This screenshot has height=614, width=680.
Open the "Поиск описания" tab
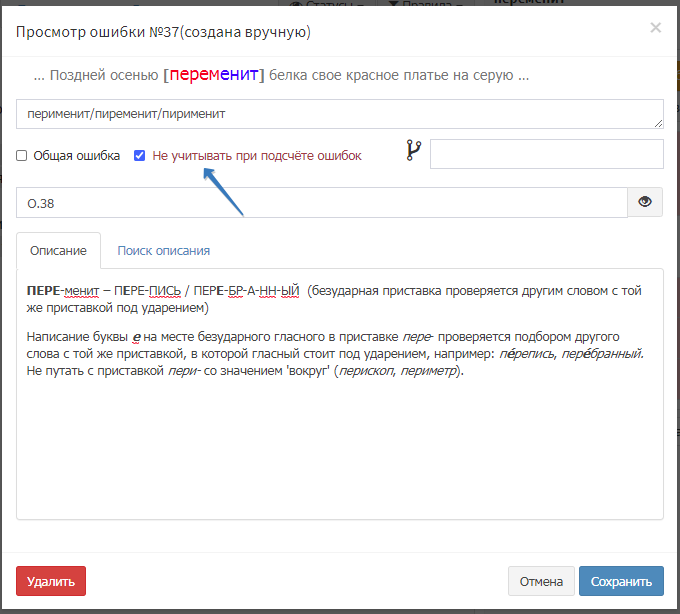coord(163,251)
